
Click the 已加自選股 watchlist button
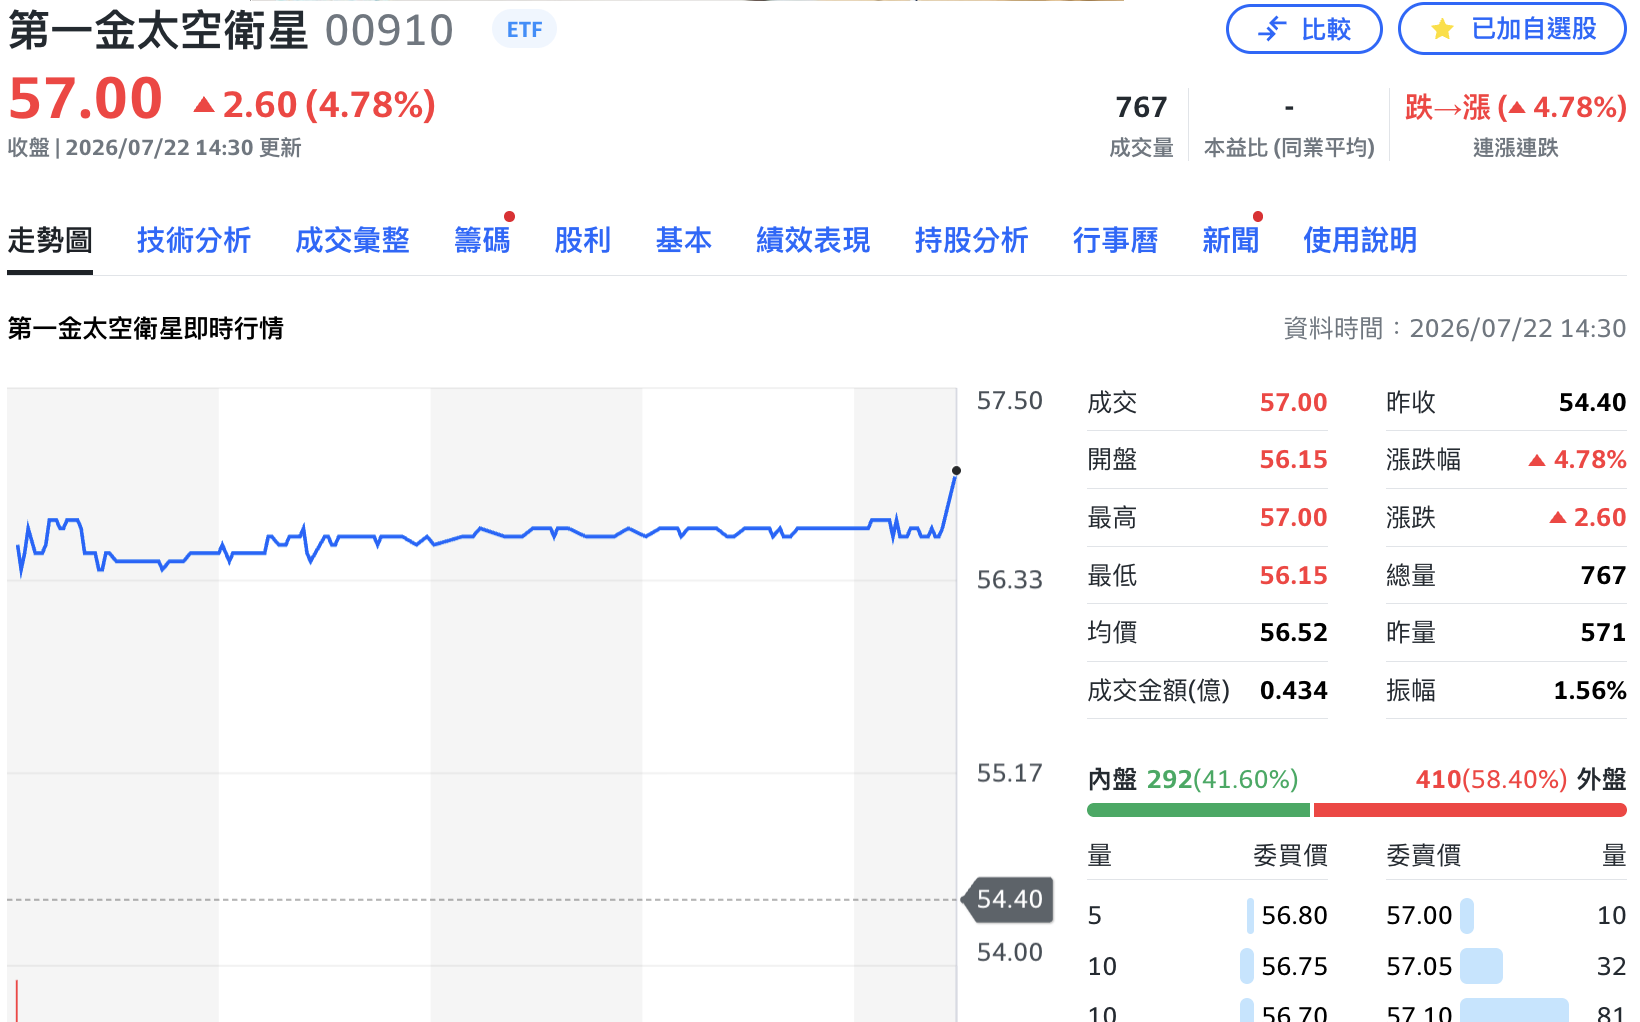pos(1512,30)
